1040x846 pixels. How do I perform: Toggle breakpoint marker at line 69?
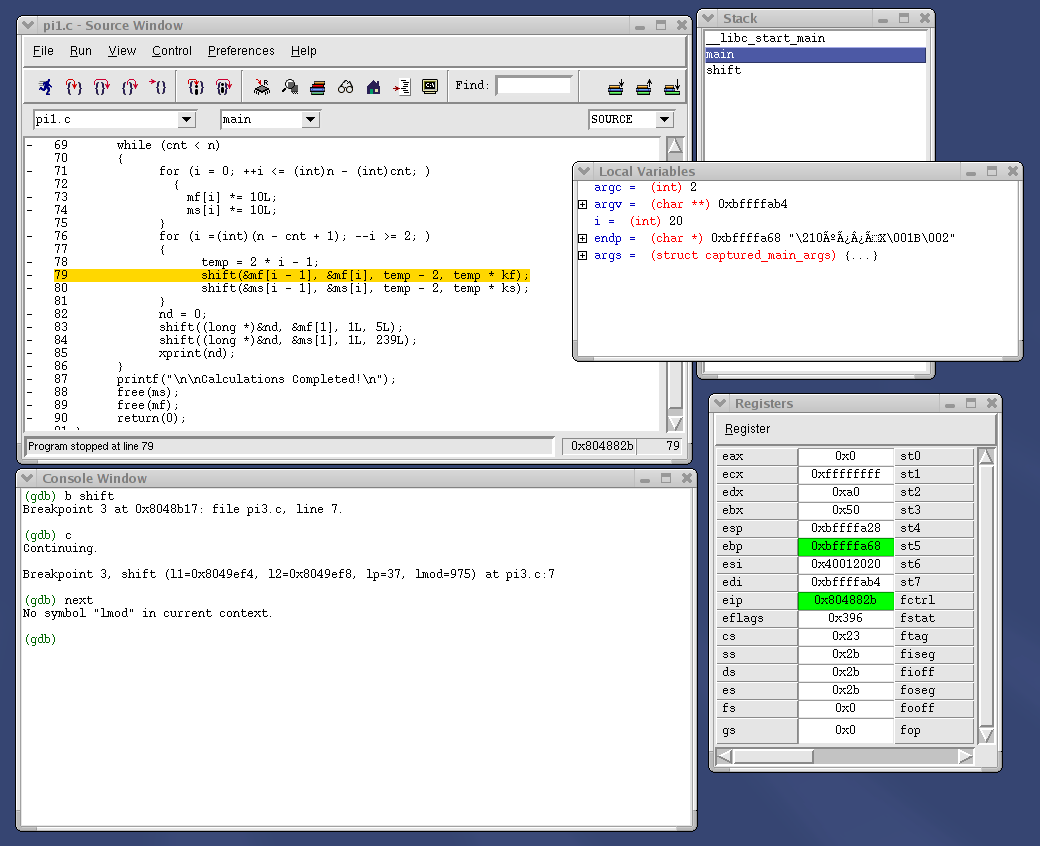pyautogui.click(x=30, y=145)
